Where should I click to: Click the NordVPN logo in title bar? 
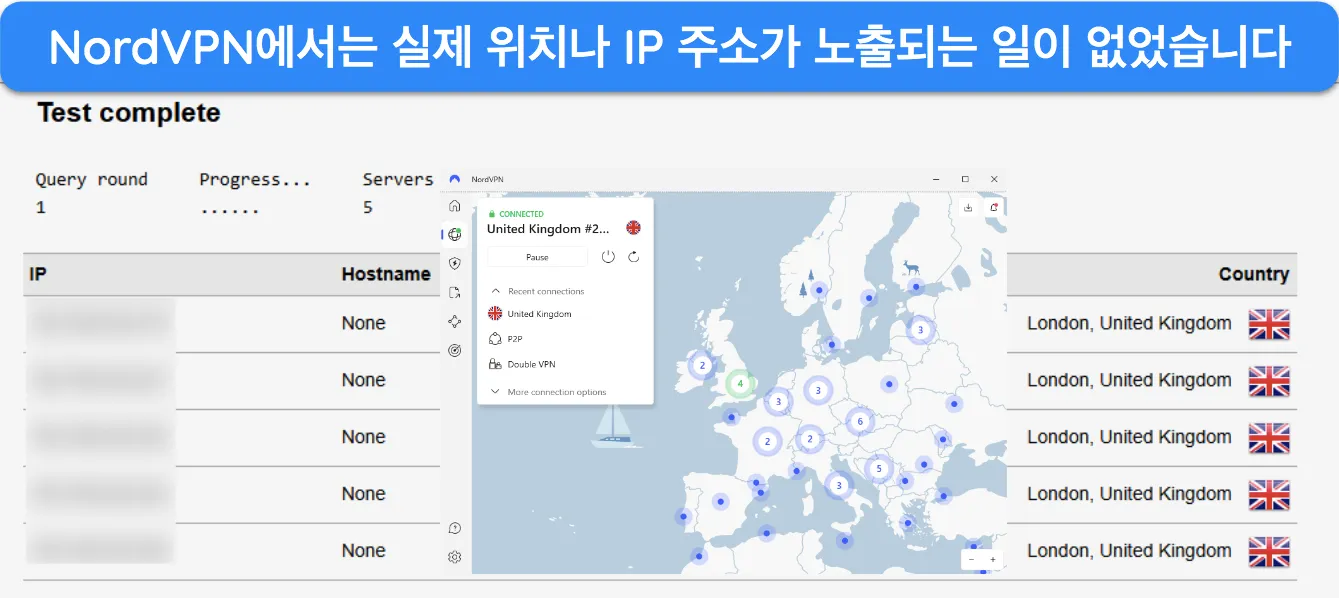point(455,179)
